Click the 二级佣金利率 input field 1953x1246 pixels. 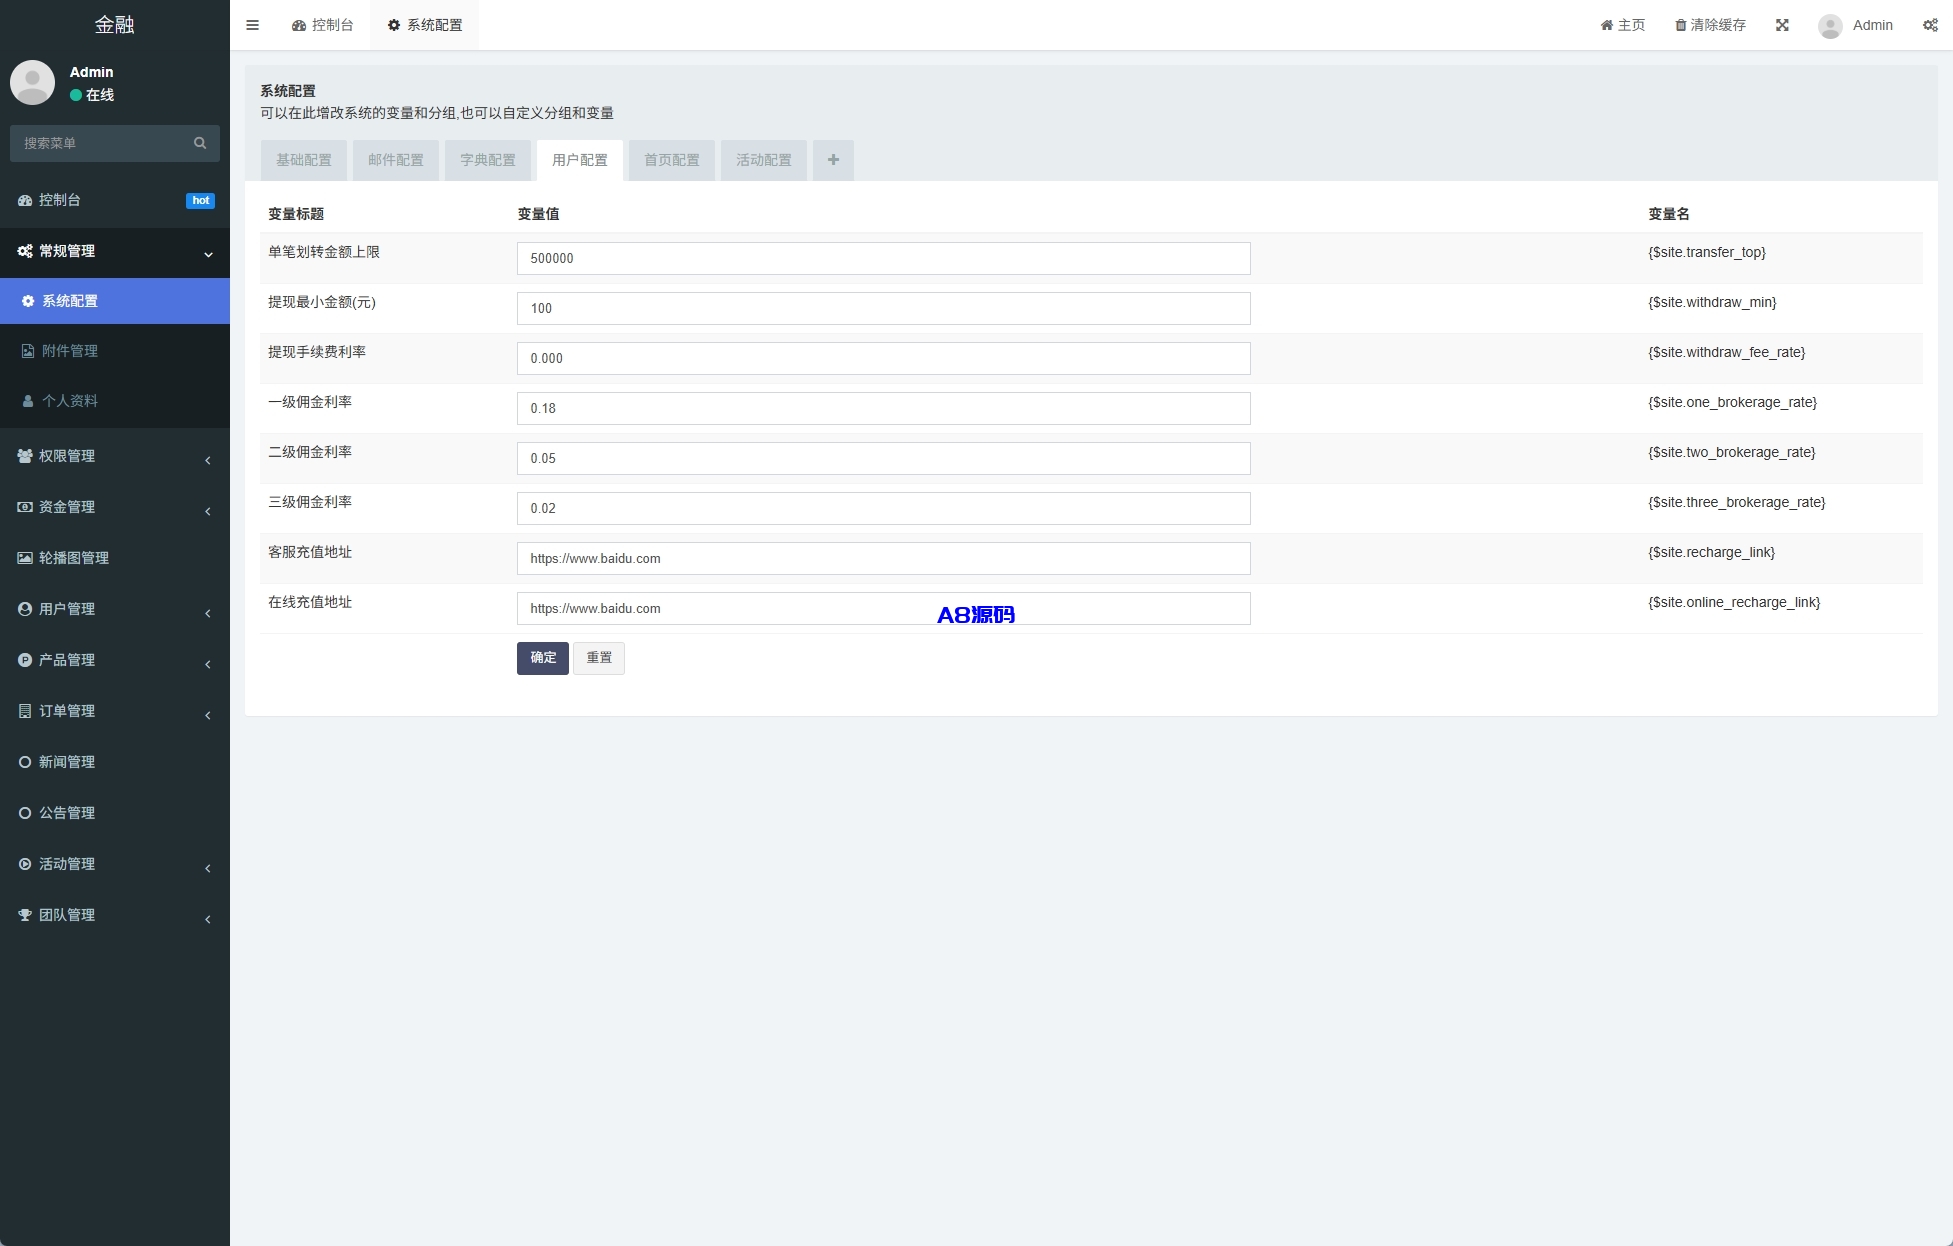884,458
